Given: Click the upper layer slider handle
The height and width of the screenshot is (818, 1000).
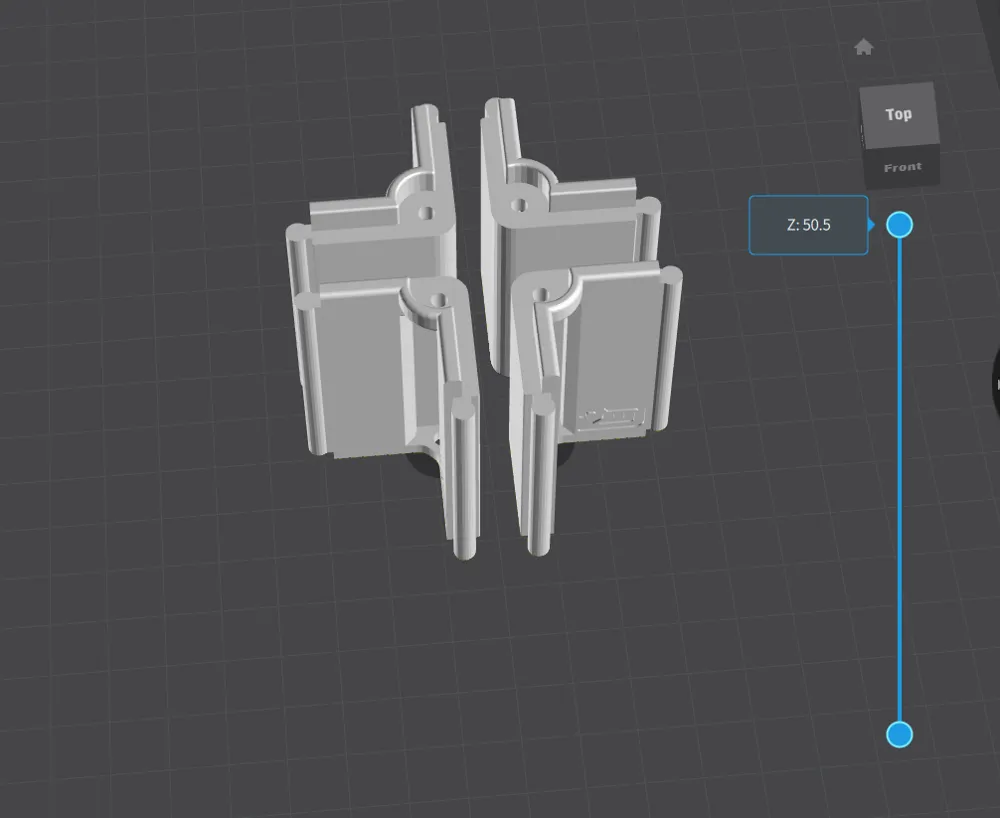Looking at the screenshot, I should (x=900, y=225).
